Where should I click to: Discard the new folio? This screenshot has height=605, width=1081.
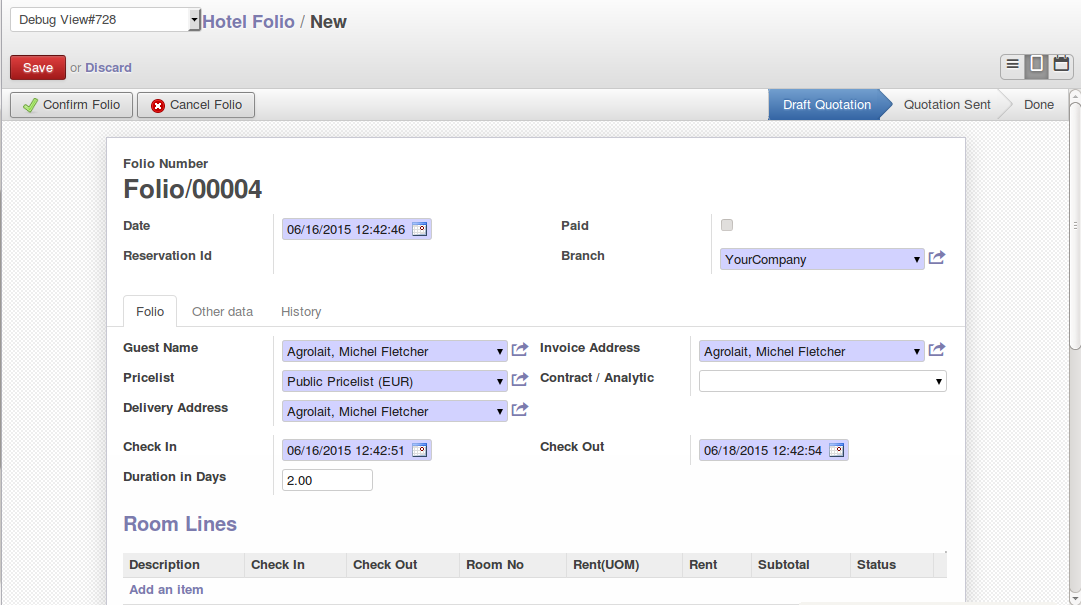[108, 68]
